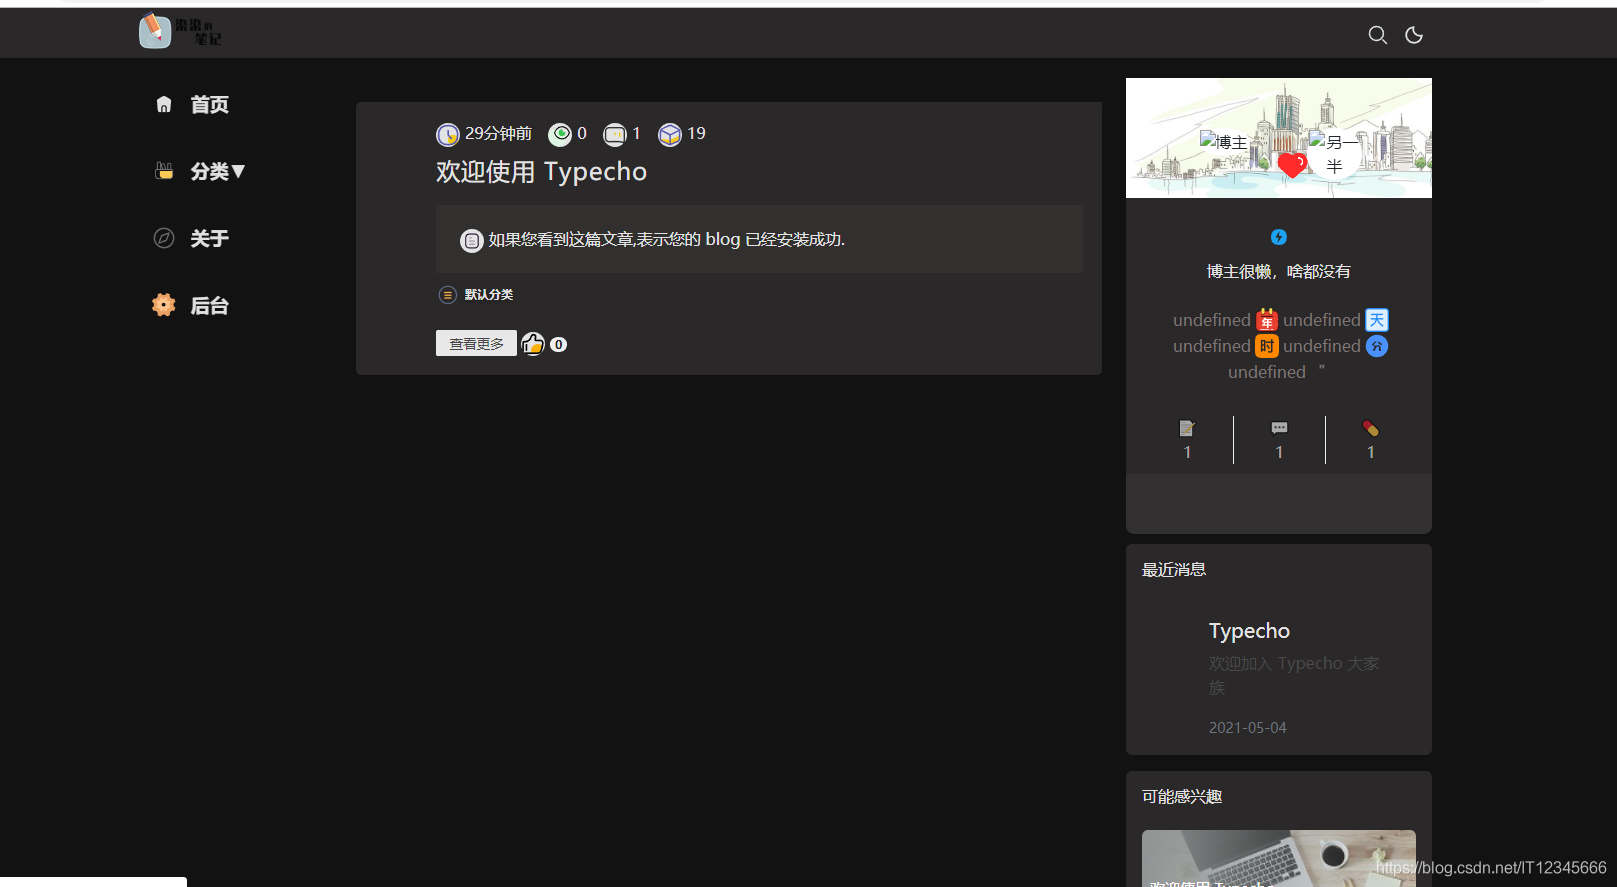Click the eye view-count icon
The width and height of the screenshot is (1617, 887).
pyautogui.click(x=560, y=134)
